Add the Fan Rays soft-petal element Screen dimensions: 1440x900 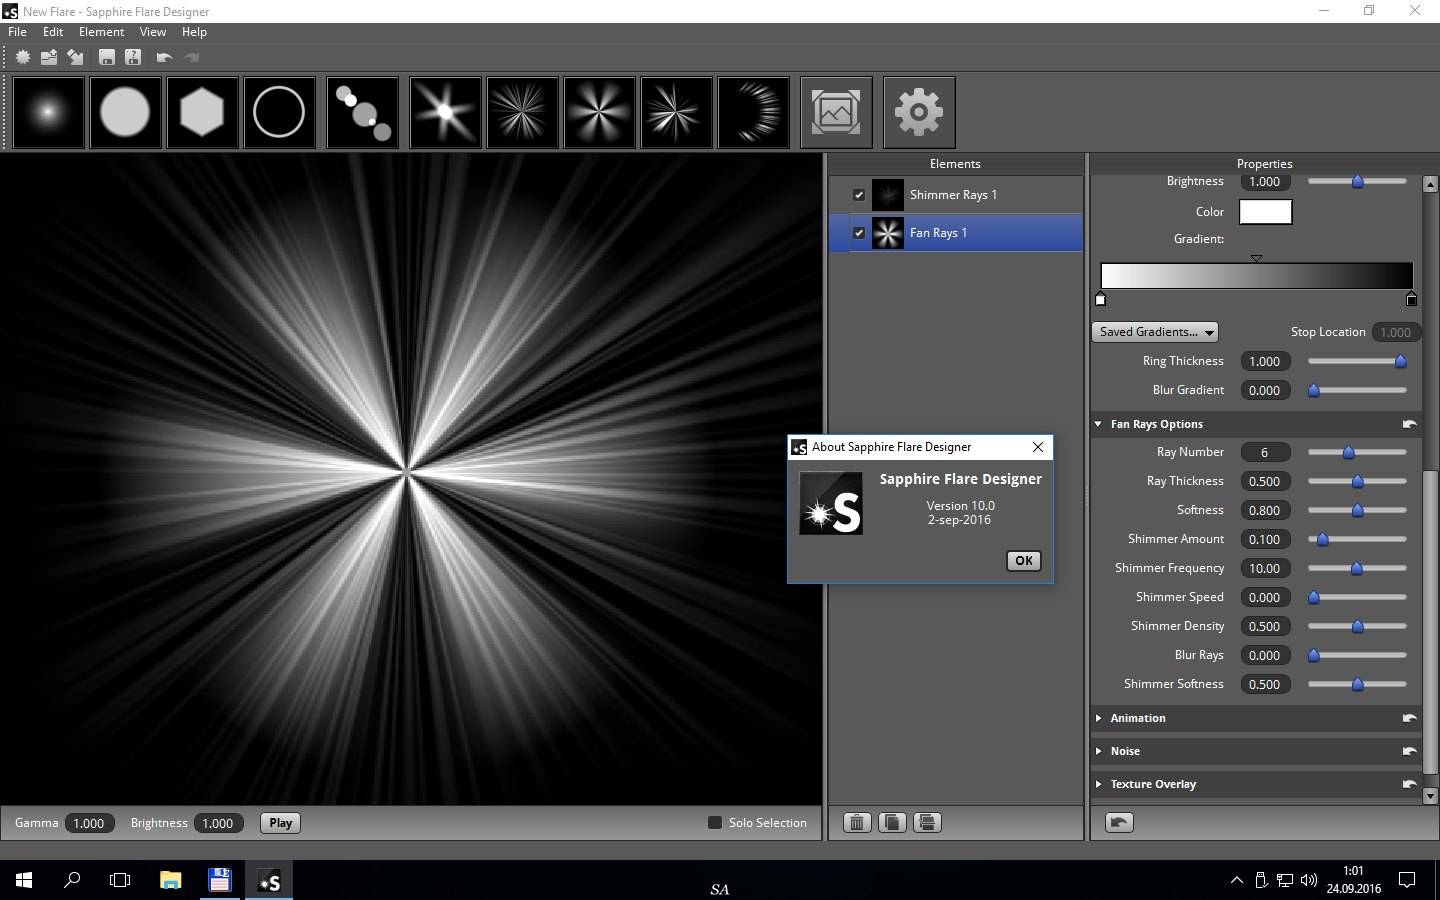click(599, 112)
